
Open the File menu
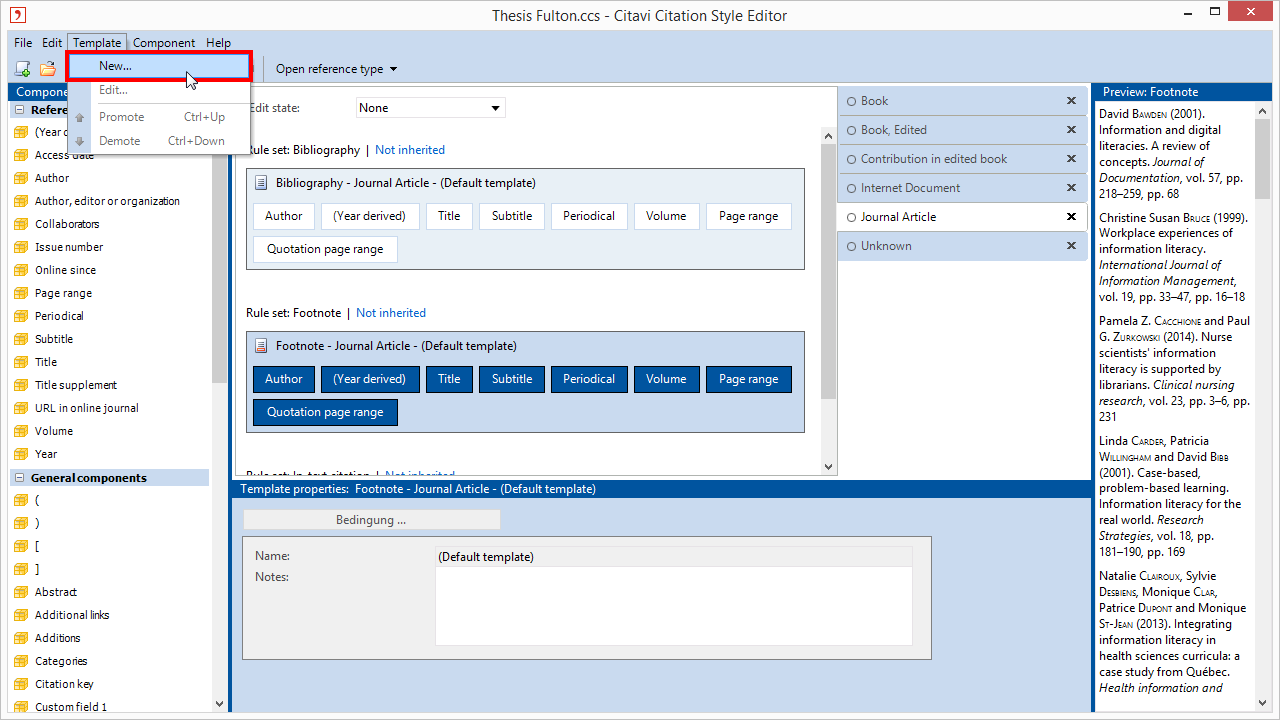(x=23, y=43)
